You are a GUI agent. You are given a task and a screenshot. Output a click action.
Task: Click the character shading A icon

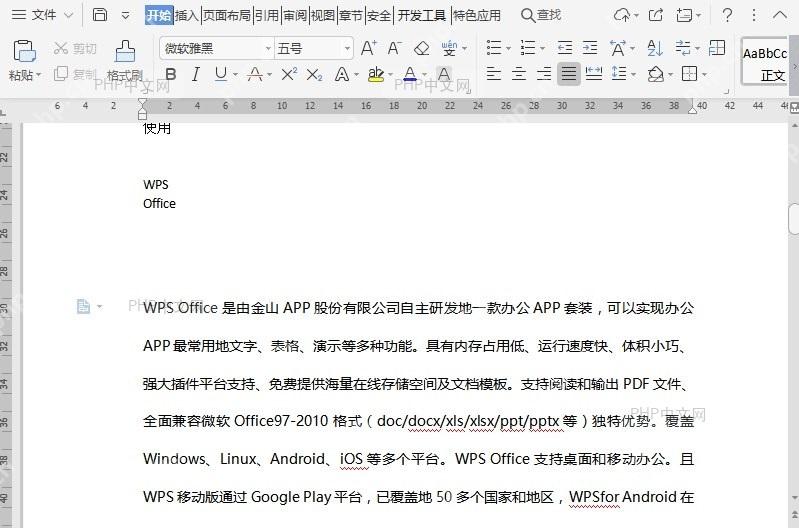[x=444, y=74]
